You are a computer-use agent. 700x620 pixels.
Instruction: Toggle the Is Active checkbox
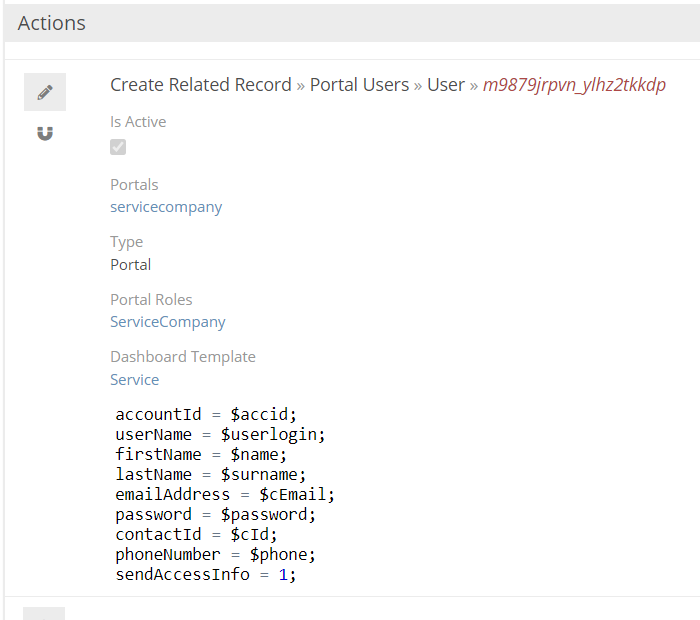(x=118, y=147)
